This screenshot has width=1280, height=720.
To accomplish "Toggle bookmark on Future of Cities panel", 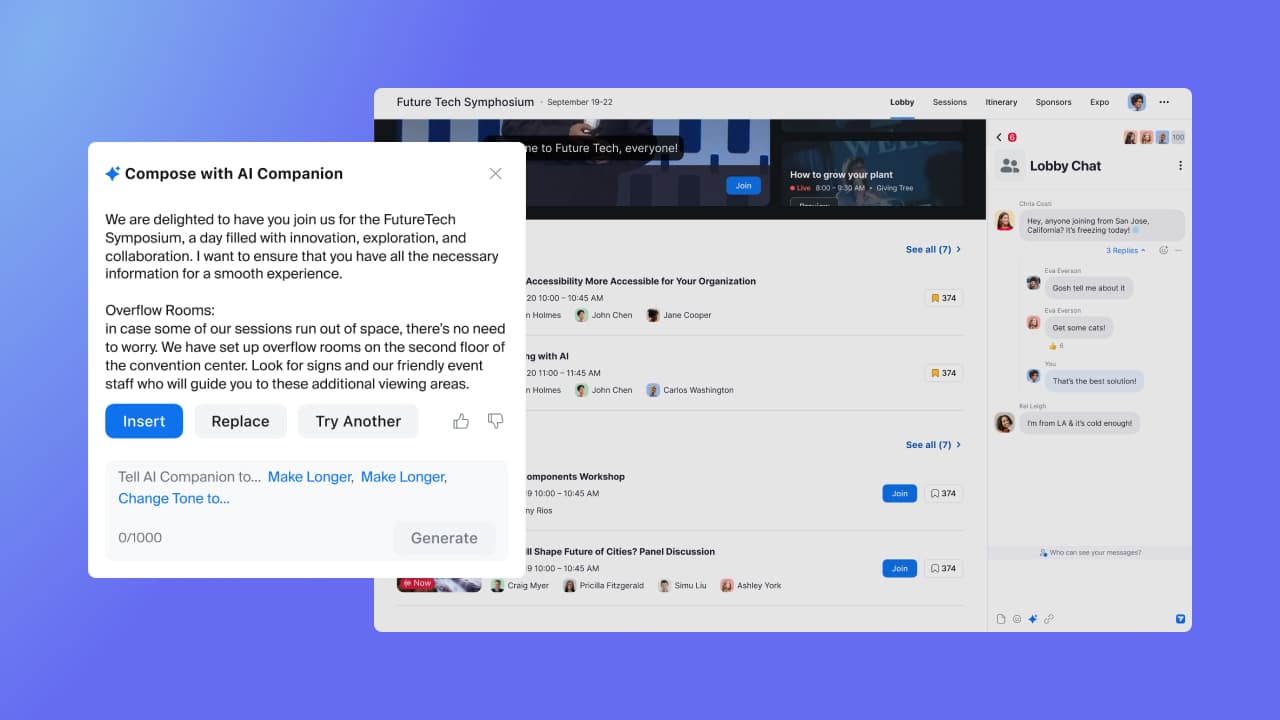I will [x=943, y=568].
